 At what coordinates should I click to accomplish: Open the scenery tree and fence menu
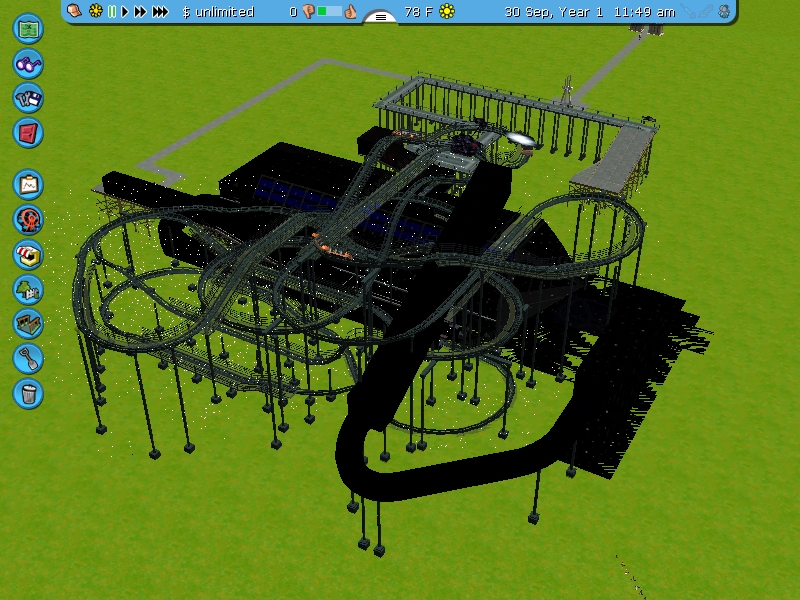(29, 289)
